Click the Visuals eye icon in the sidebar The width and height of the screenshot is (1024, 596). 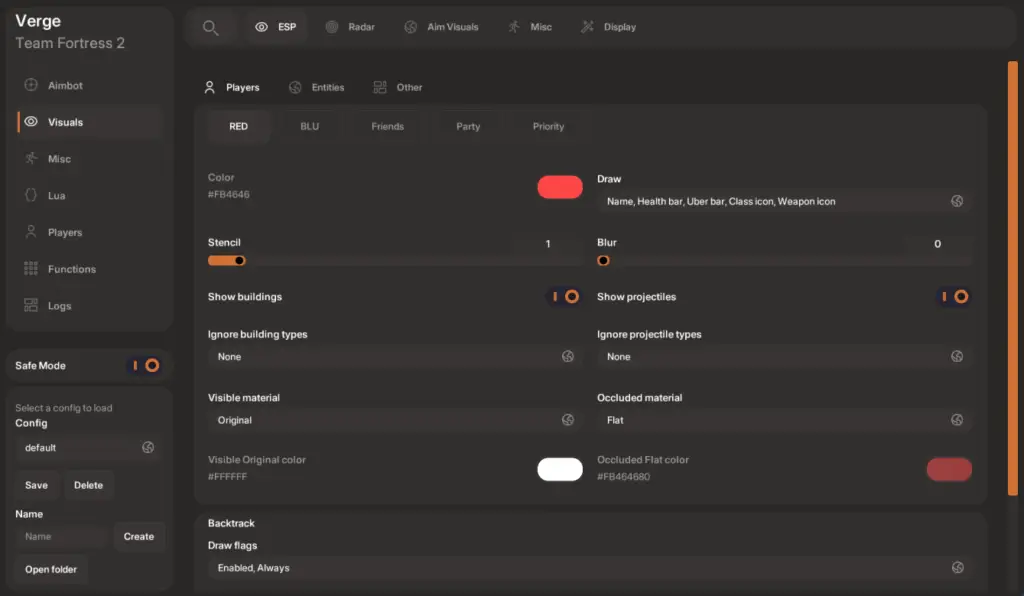(x=31, y=121)
